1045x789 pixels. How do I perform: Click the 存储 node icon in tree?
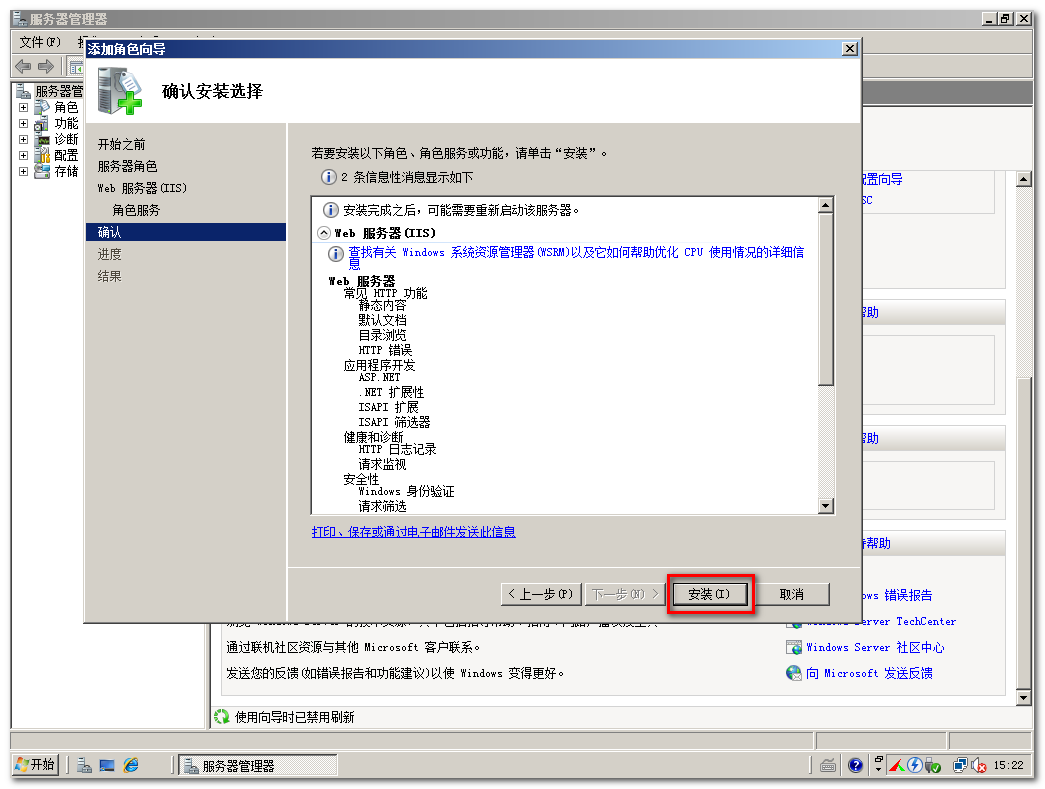pos(42,171)
